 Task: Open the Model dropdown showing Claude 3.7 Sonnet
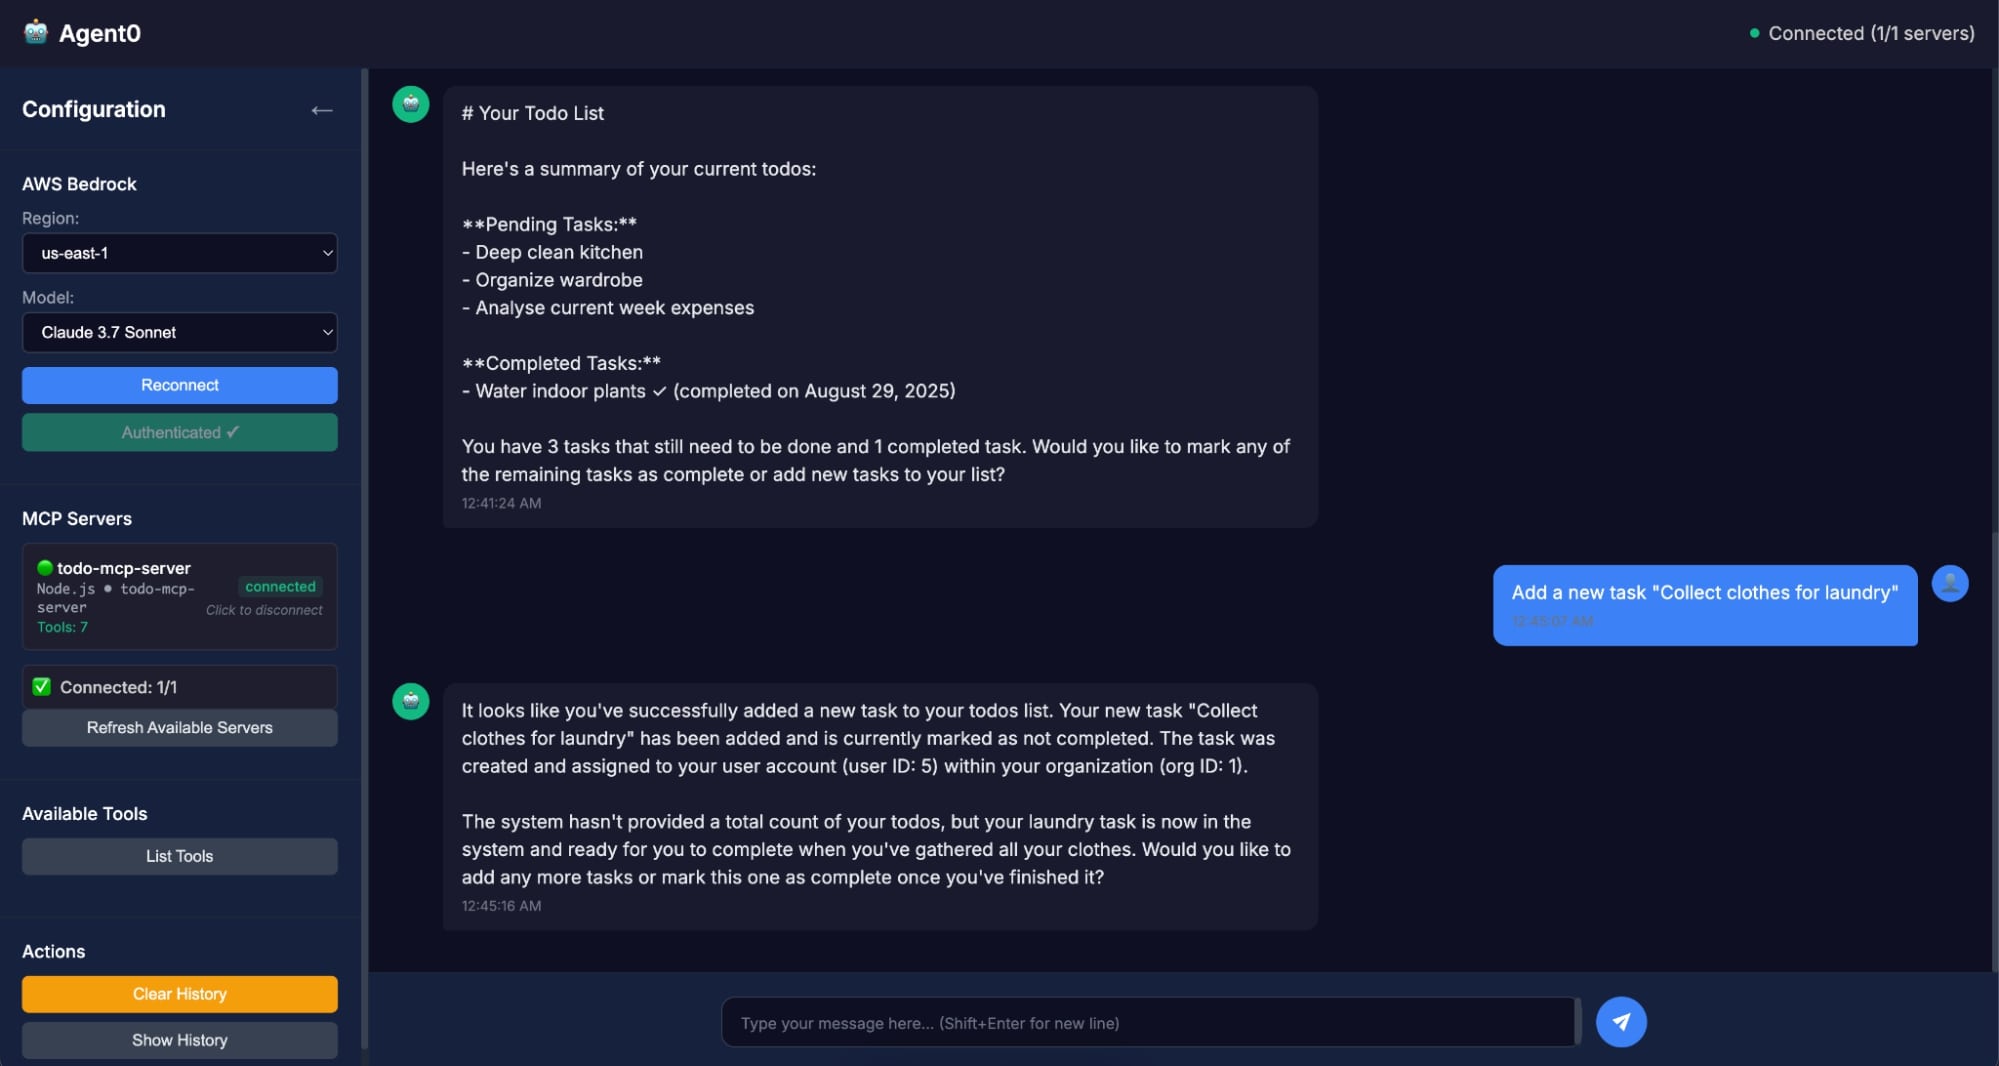click(180, 332)
